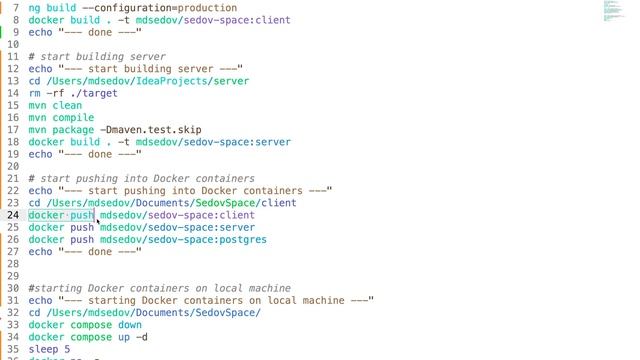Click 'mvn package -Dmaven.test.skip' line
This screenshot has height=360, width=640.
pos(115,130)
